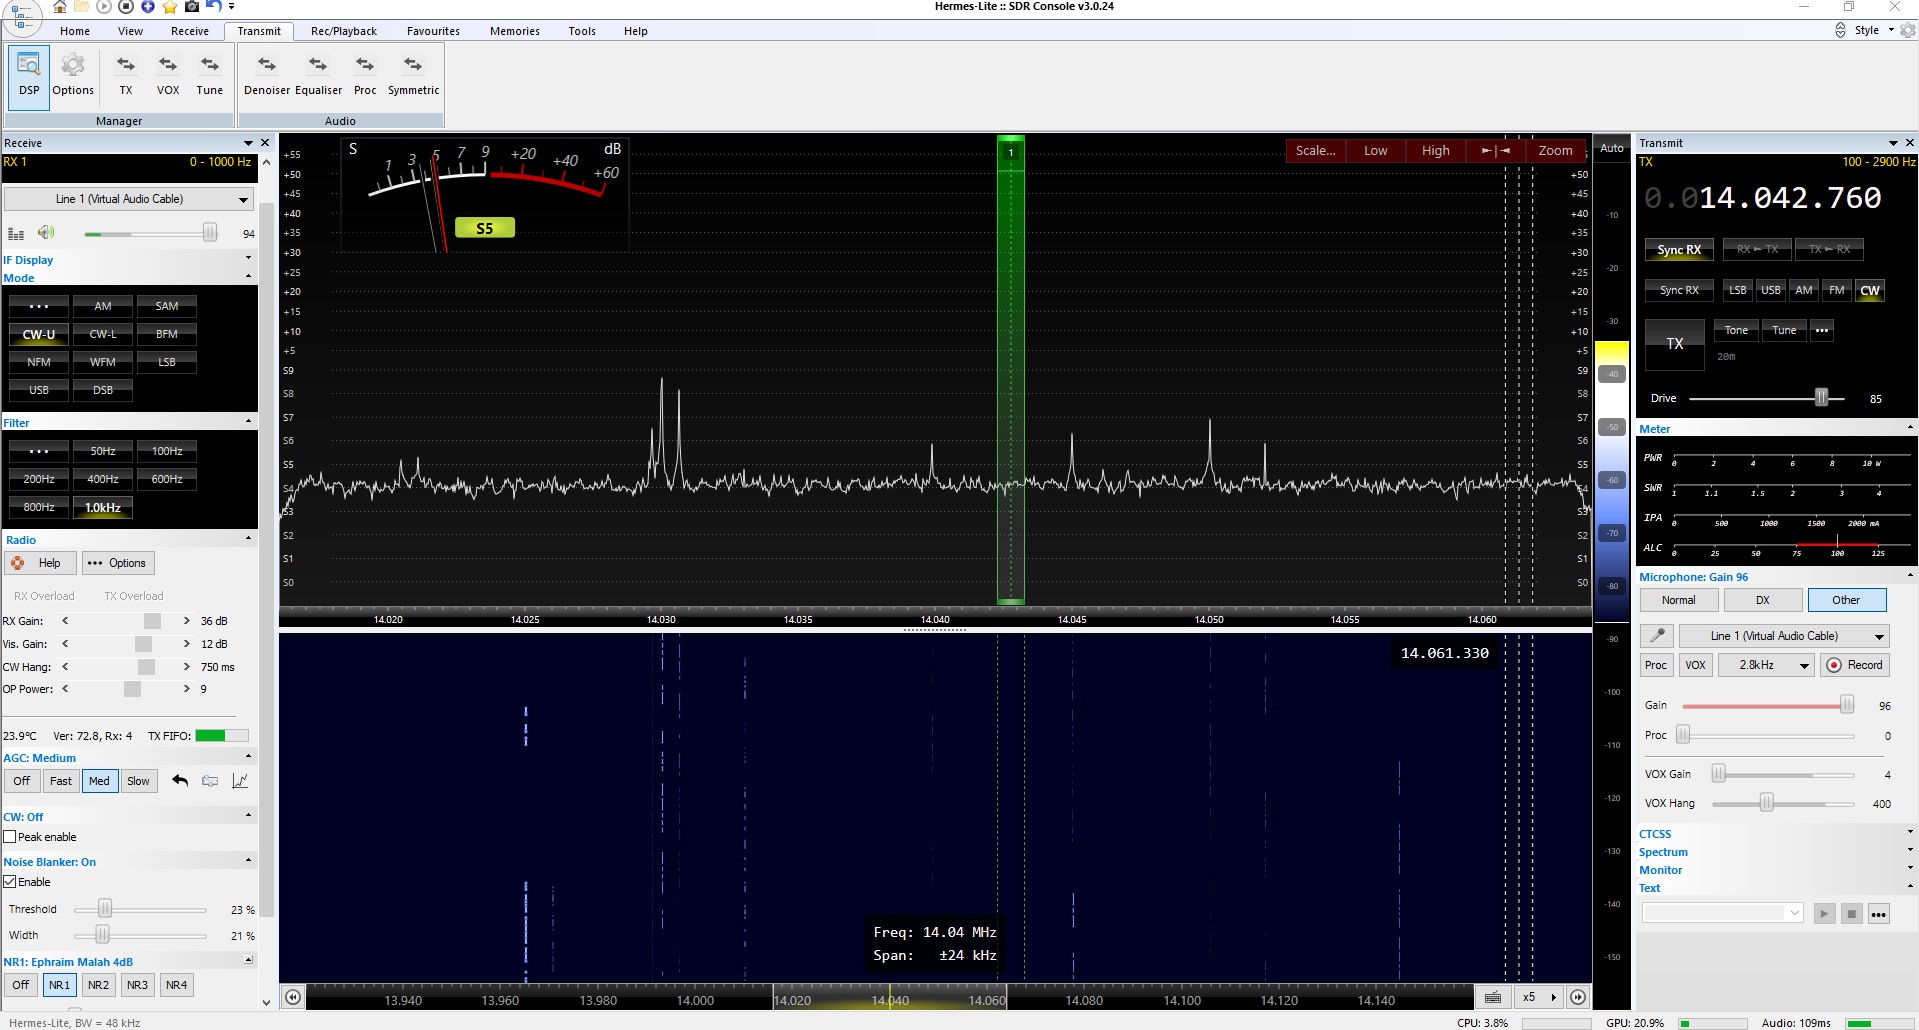Uncheck the Noise Blanker Enable checkbox
The height and width of the screenshot is (1030, 1919).
tap(10, 882)
